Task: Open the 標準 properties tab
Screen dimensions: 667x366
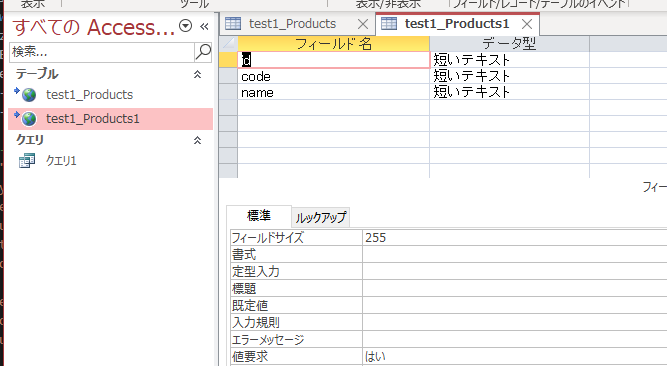Action: (259, 216)
